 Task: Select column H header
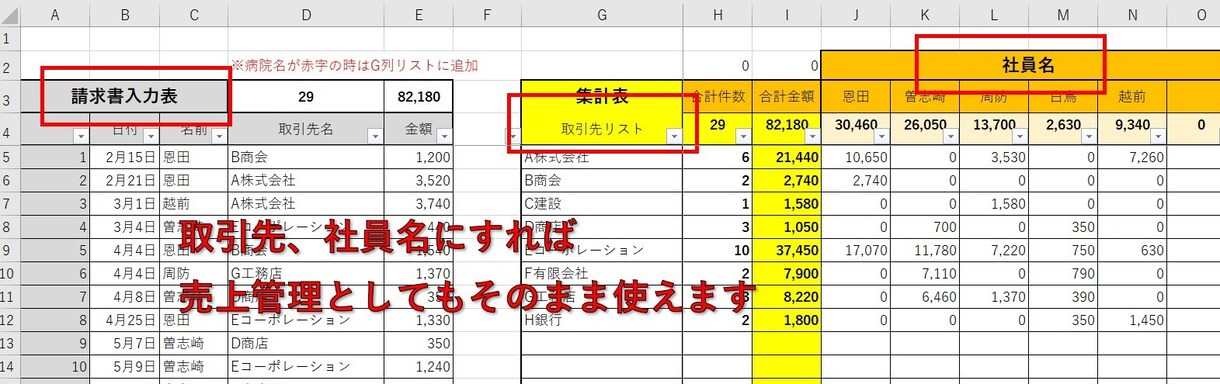click(x=717, y=14)
